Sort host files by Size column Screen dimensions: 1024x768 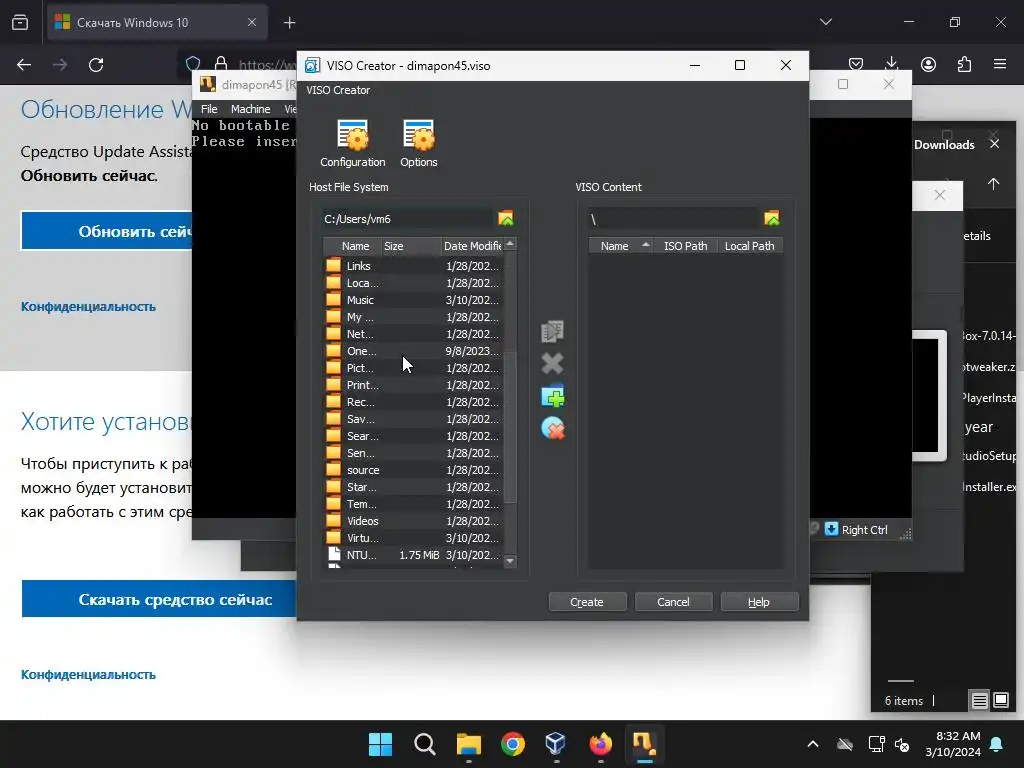click(410, 246)
